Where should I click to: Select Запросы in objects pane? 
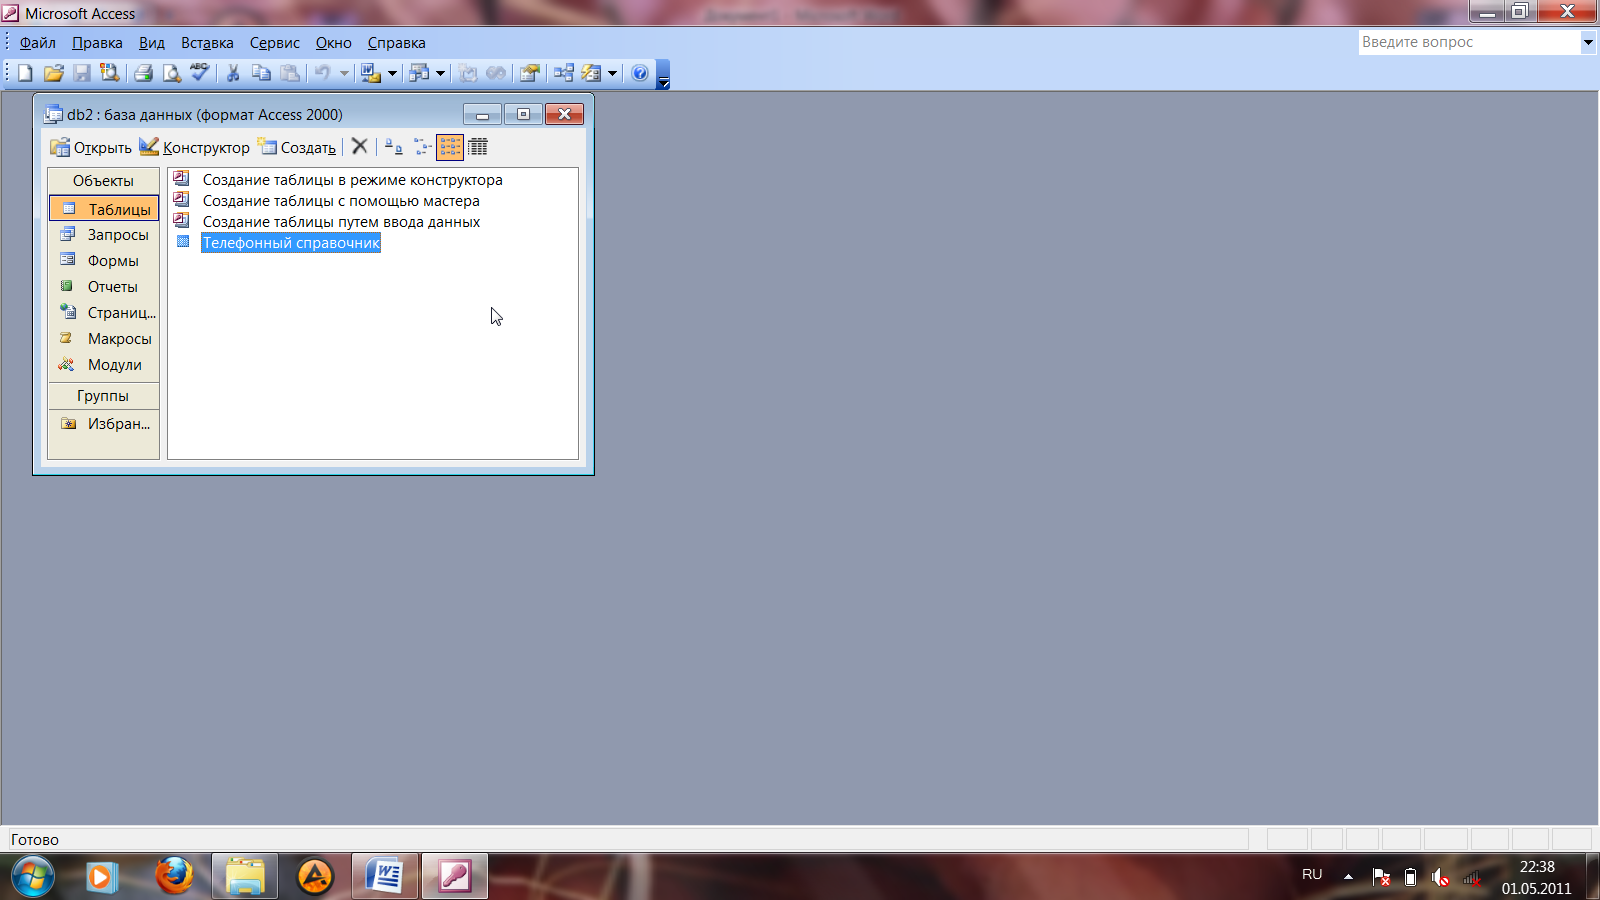click(104, 234)
